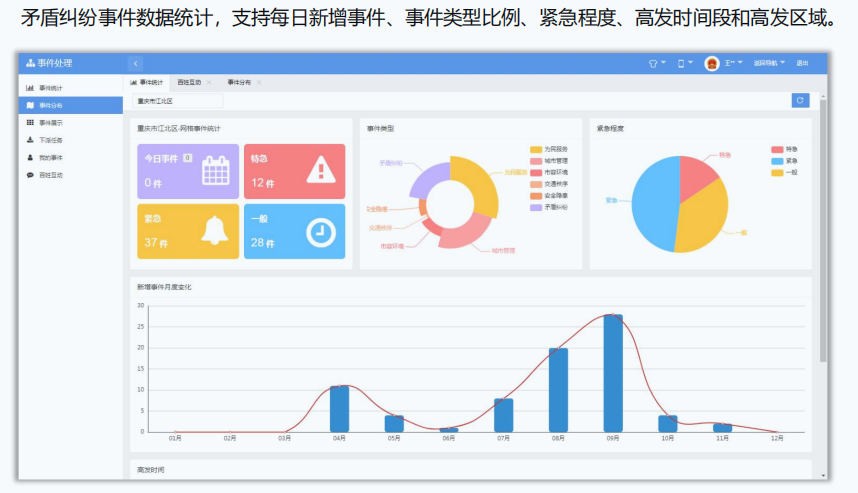Toggle 一般 legend in 紧急程度 chart

tap(784, 172)
